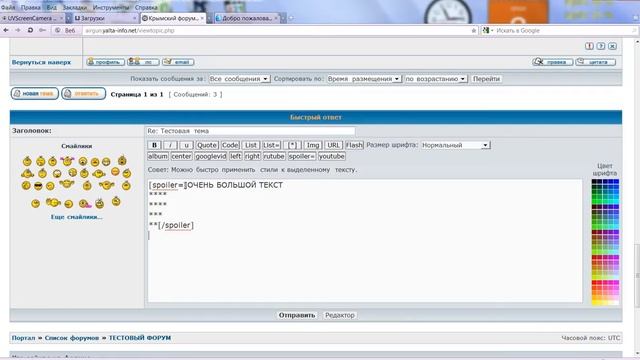Screen dimensions: 640x360
Task: Insert youtube BBCode tag
Action: (331, 156)
